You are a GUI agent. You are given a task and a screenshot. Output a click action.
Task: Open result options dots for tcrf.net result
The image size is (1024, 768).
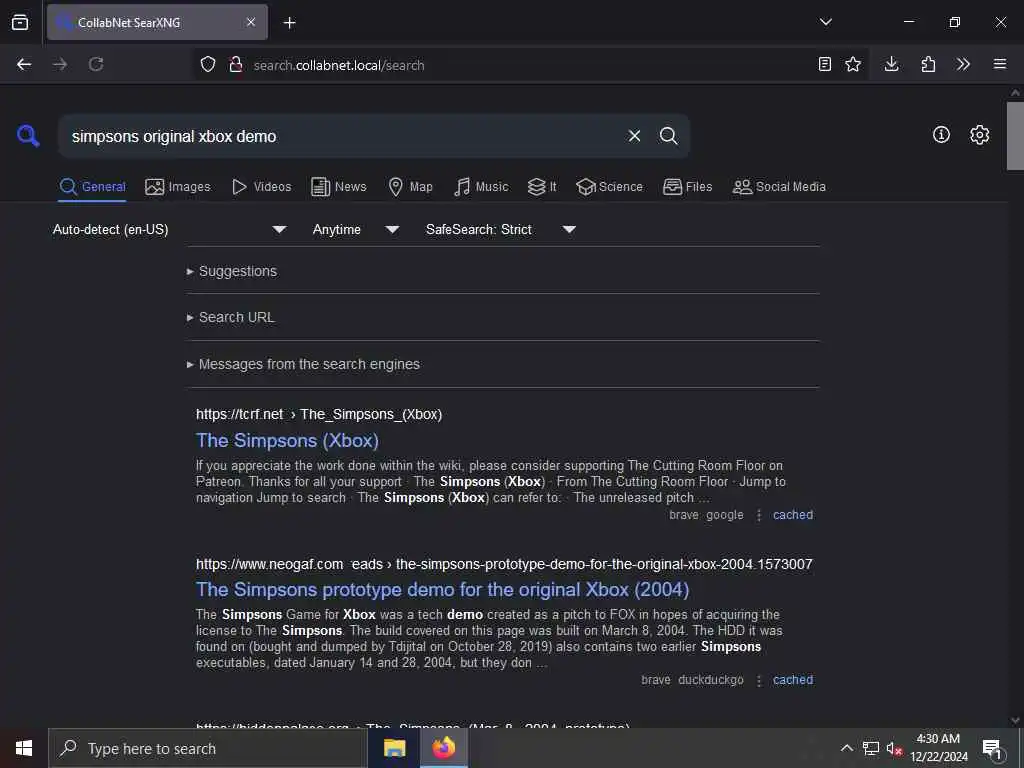click(759, 515)
